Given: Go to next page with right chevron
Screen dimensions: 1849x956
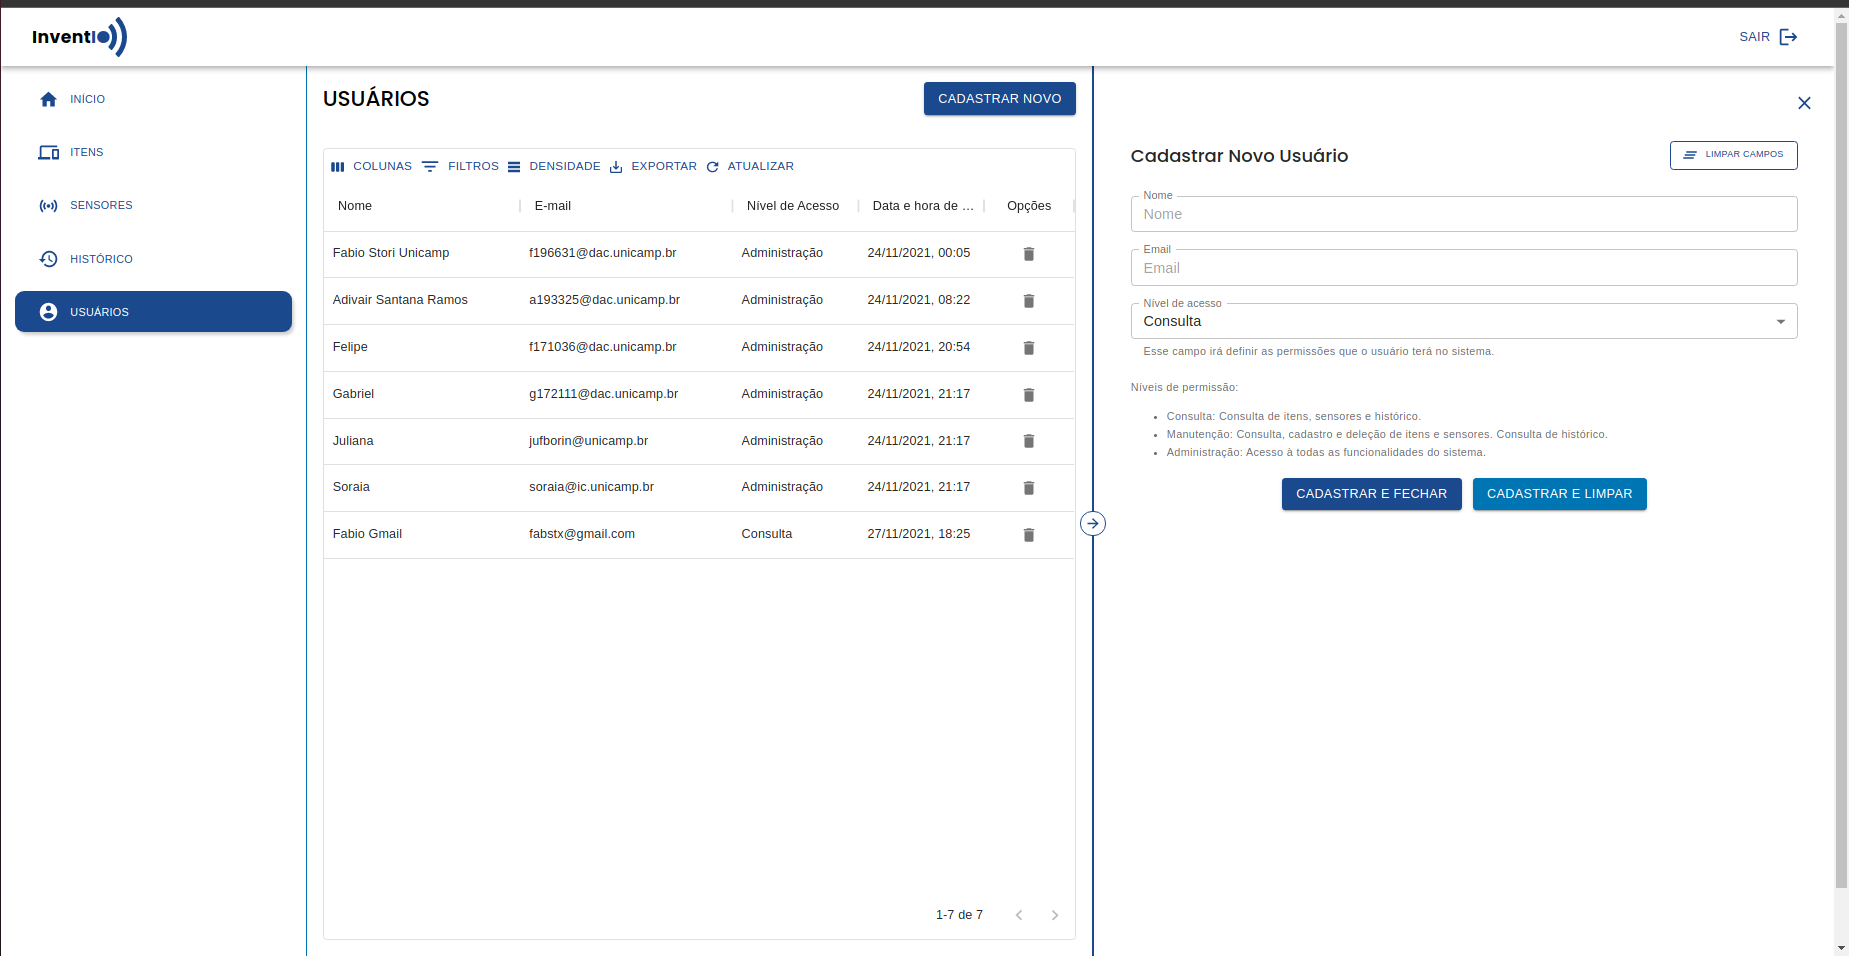Looking at the screenshot, I should coord(1054,914).
